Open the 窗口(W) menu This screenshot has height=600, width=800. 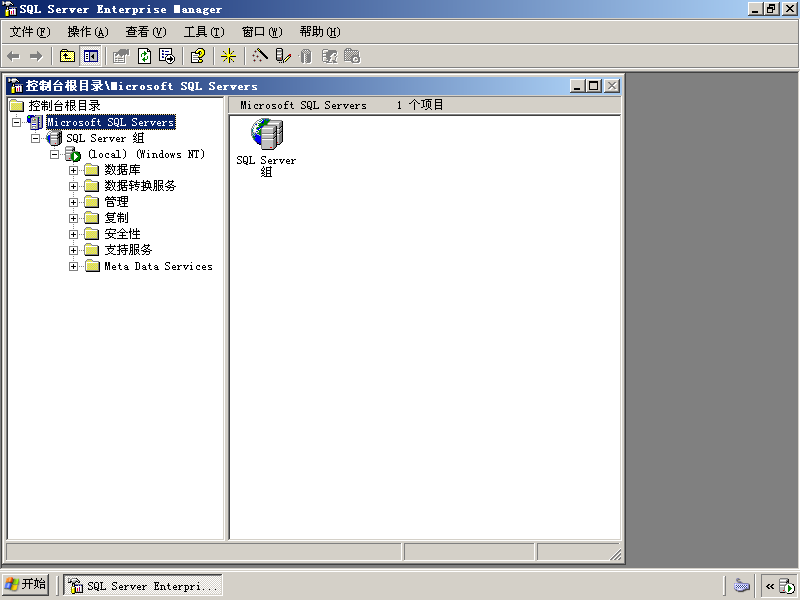(262, 32)
